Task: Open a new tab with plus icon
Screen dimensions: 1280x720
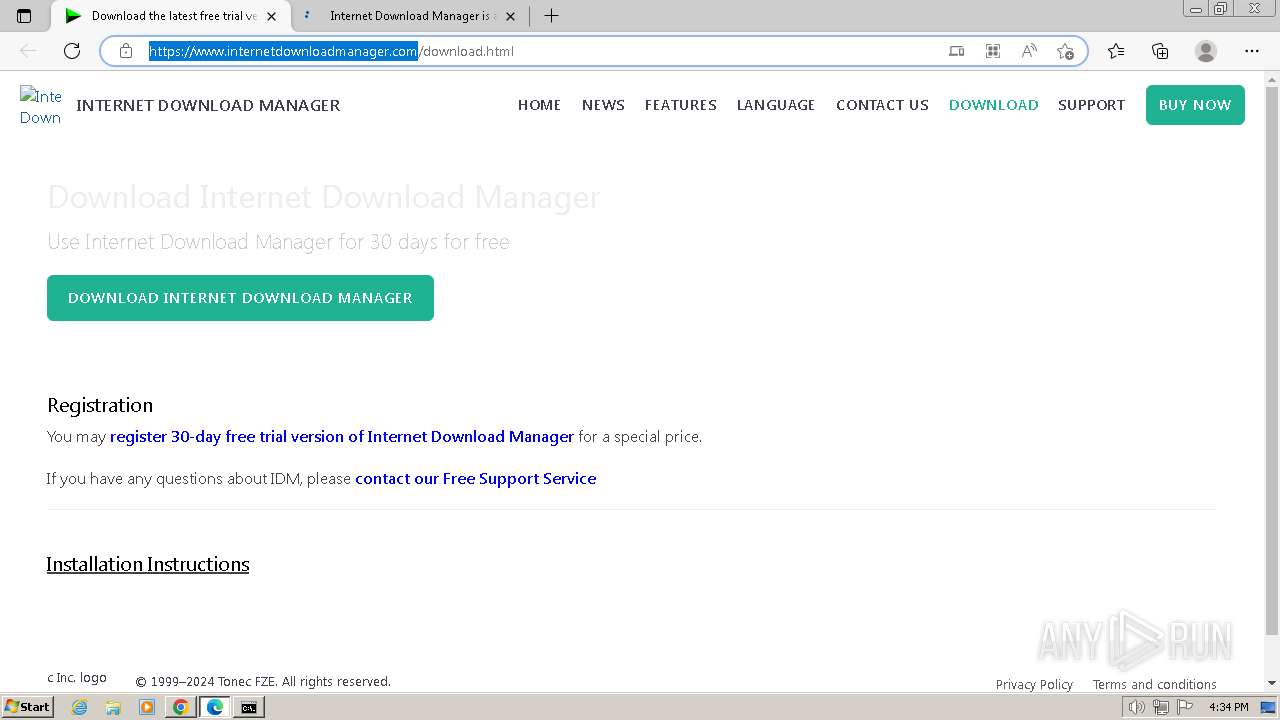Action: coord(551,16)
